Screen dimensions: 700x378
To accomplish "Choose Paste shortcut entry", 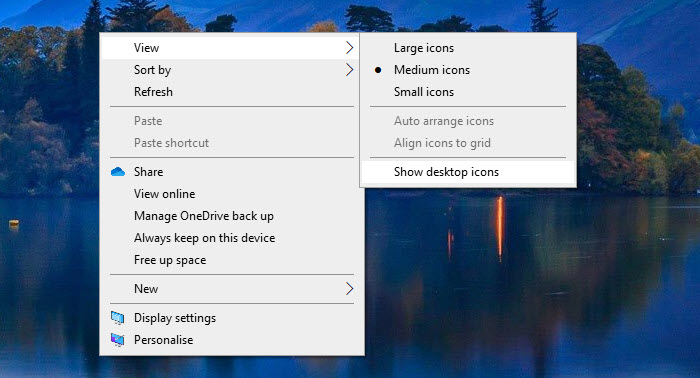I will coord(231,143).
